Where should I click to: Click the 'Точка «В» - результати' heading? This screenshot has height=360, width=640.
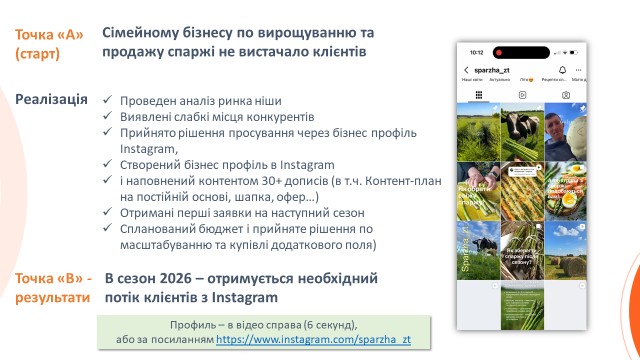(53, 288)
